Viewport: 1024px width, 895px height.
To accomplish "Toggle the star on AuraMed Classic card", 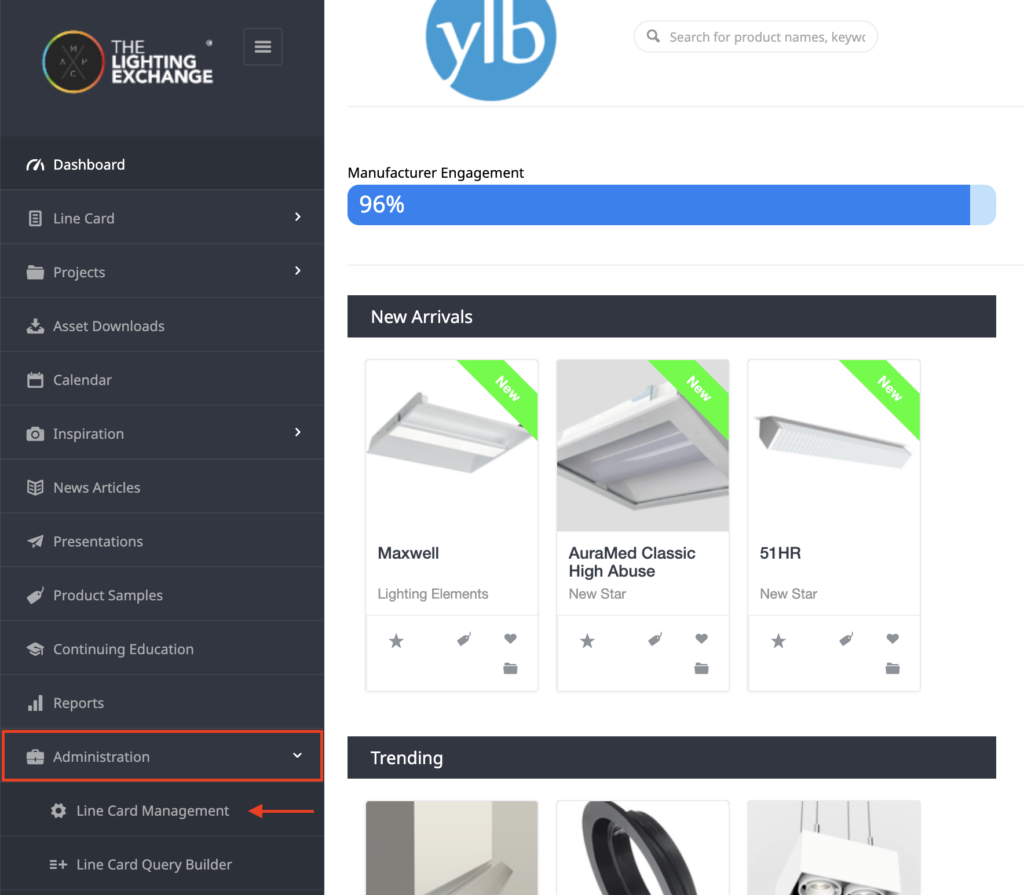I will (587, 641).
